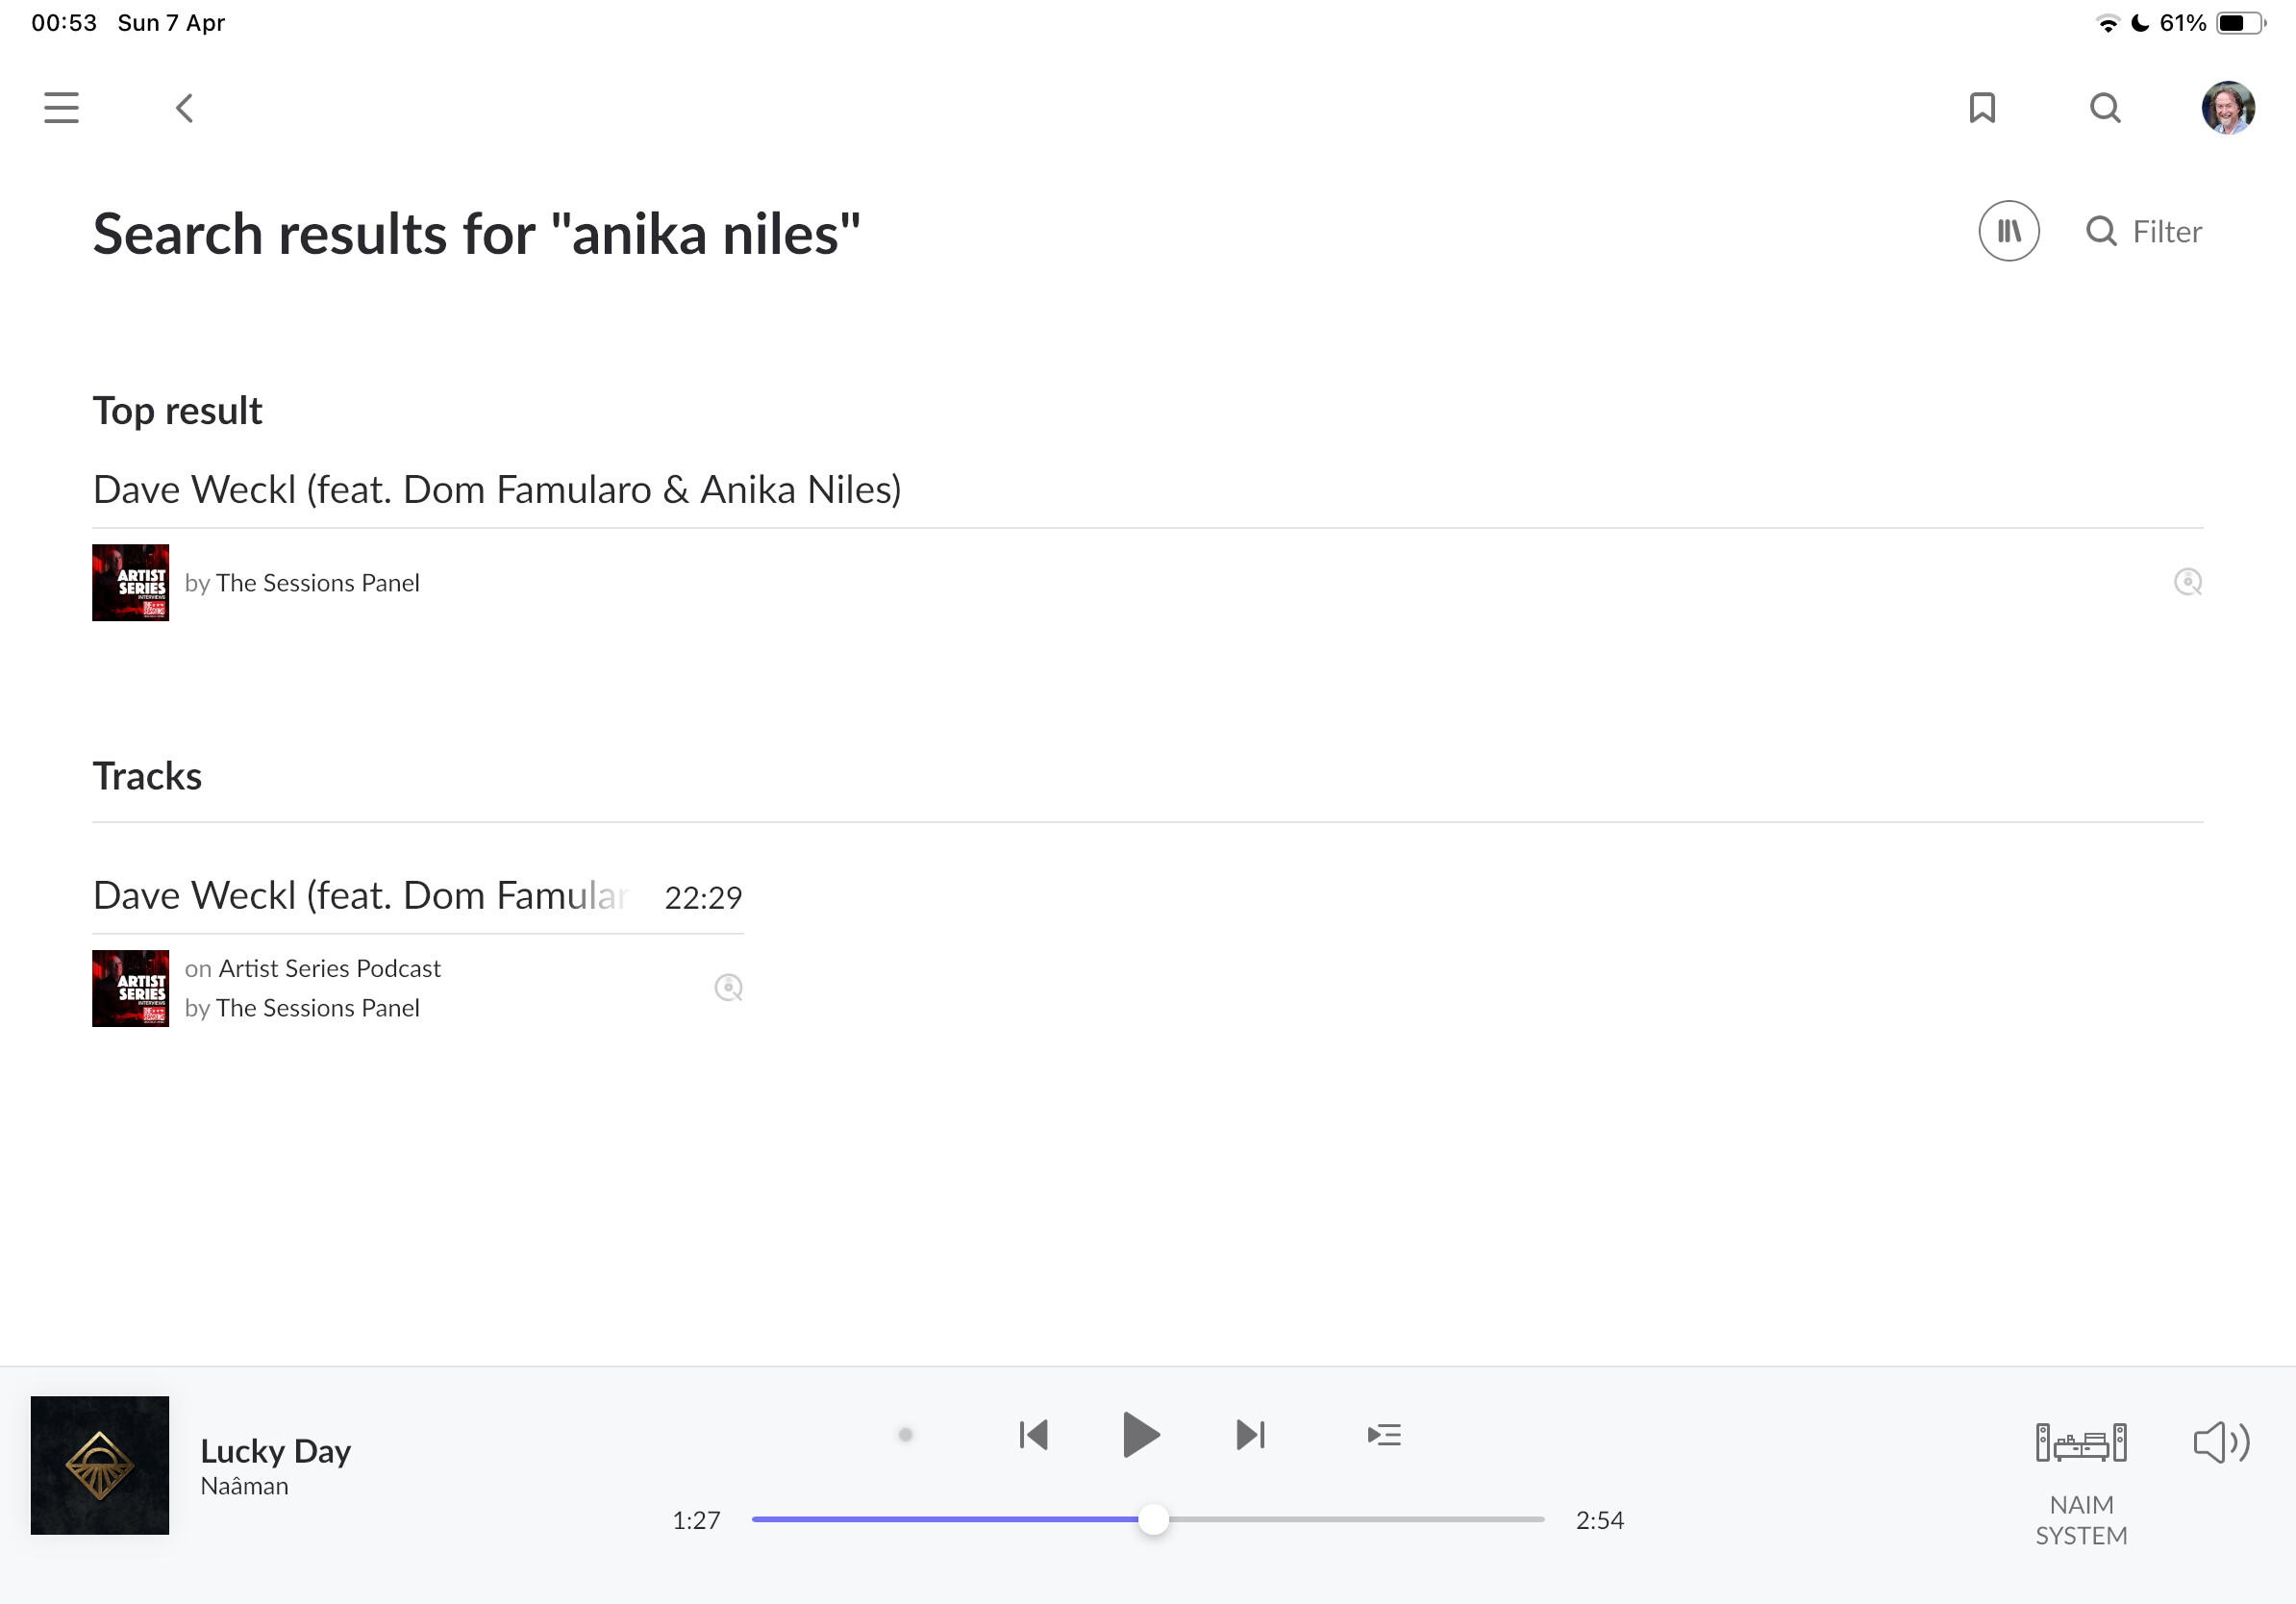Toggle the elapsed time 1:27 display
The width and height of the screenshot is (2296, 1604).
coord(696,1520)
